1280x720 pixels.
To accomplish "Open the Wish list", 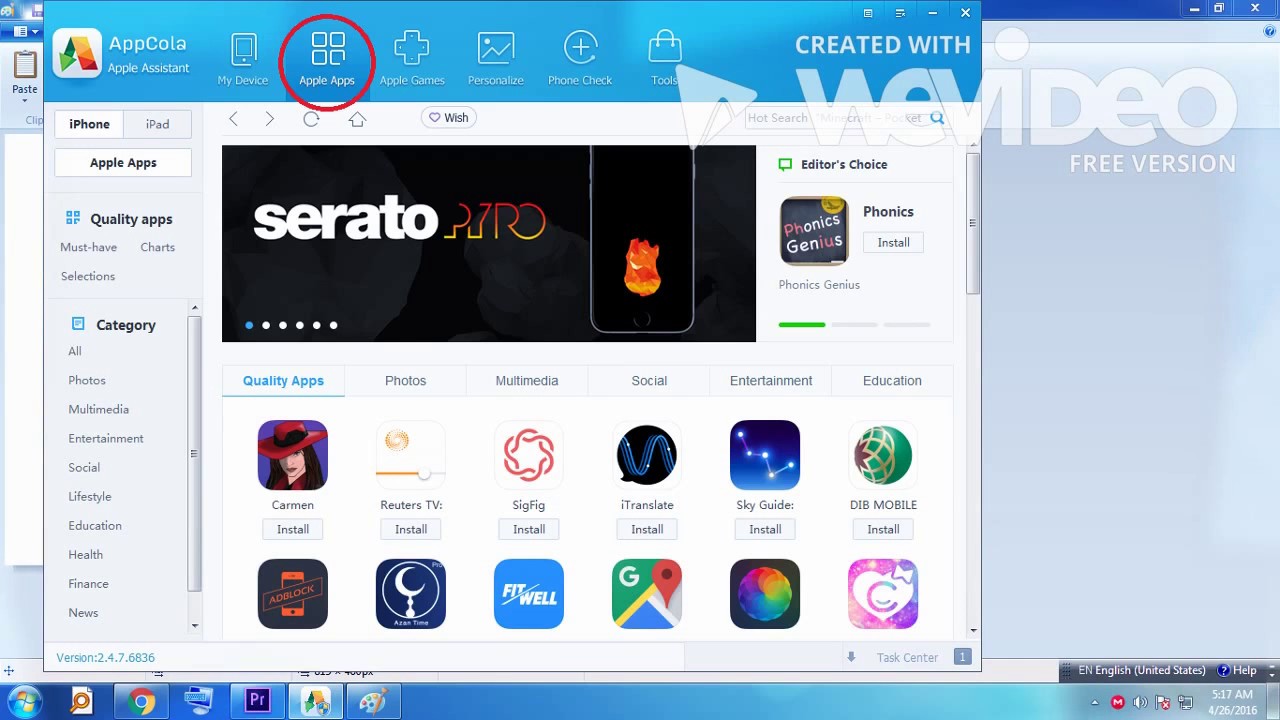I will click(448, 118).
